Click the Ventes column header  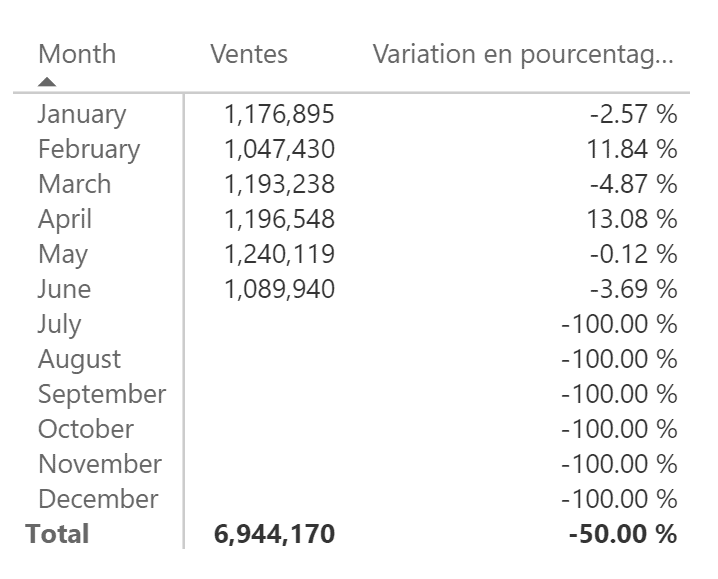pyautogui.click(x=249, y=54)
